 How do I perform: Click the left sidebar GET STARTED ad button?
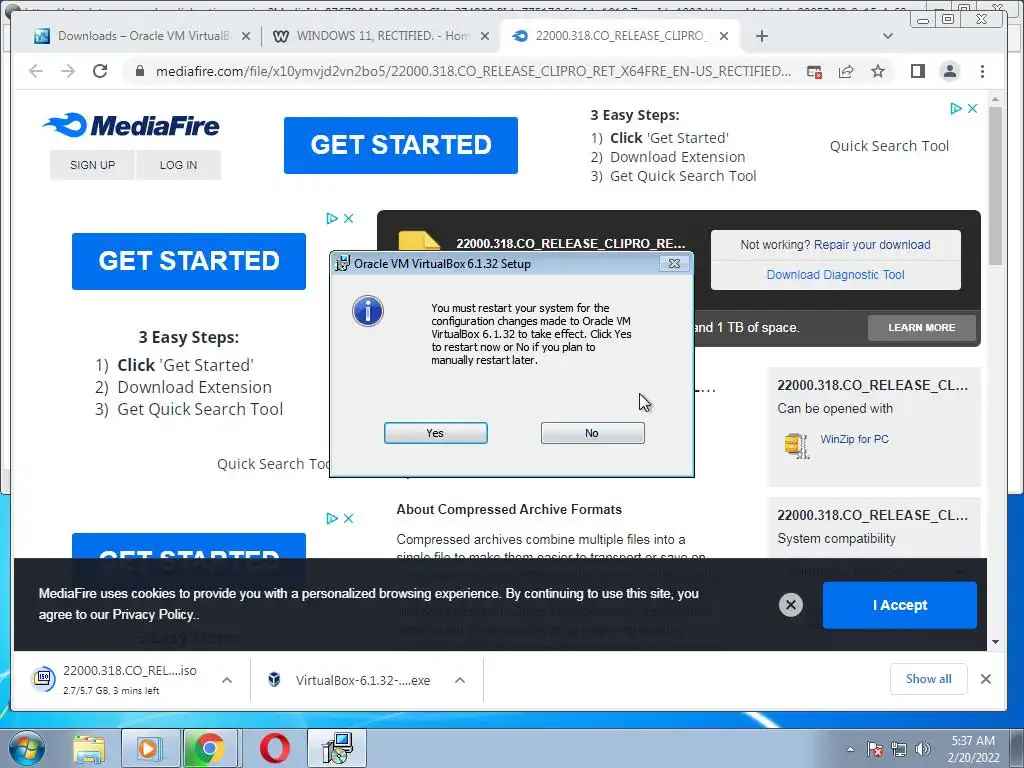click(x=189, y=261)
